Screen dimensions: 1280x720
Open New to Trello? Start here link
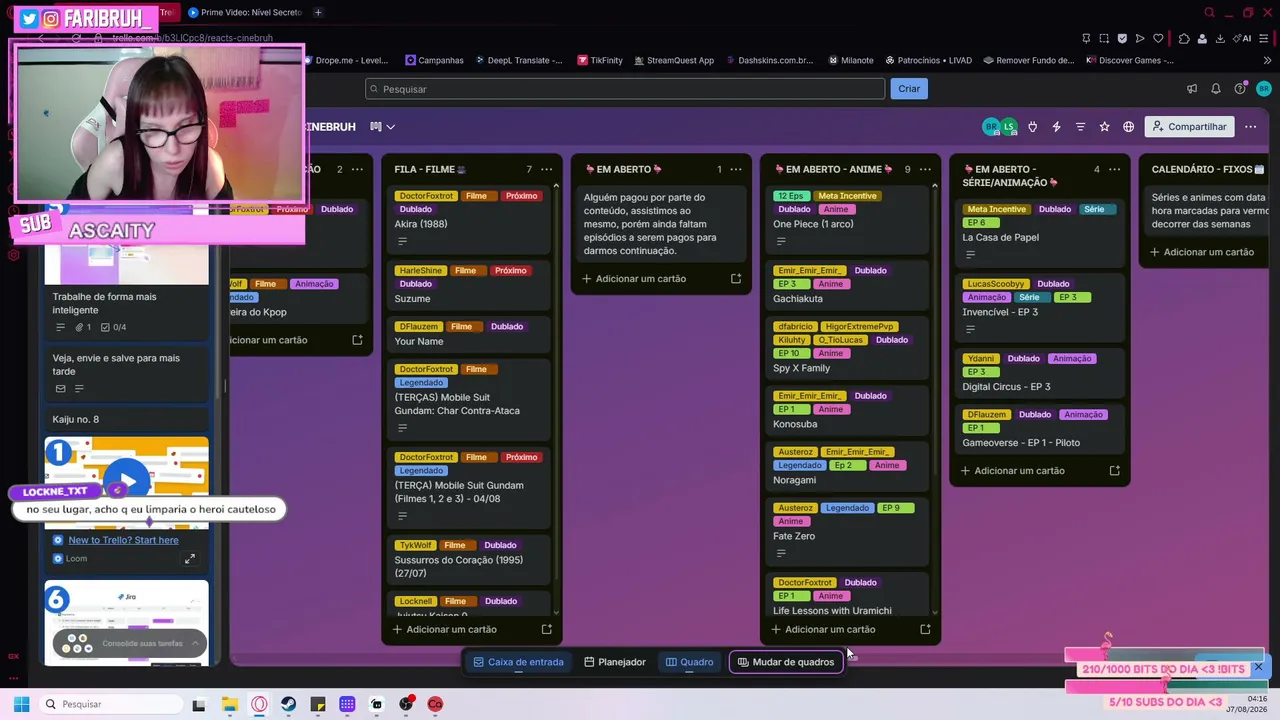[x=123, y=540]
